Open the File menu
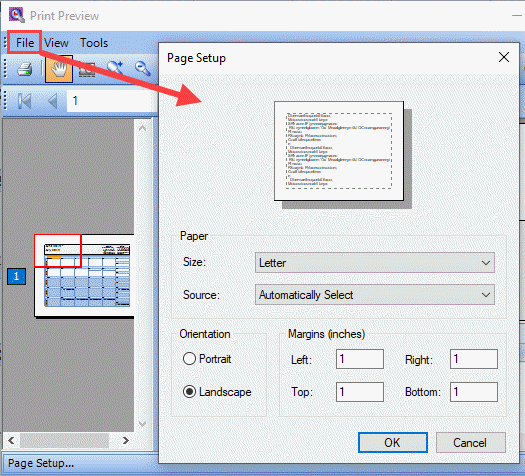The image size is (525, 476). (25, 43)
